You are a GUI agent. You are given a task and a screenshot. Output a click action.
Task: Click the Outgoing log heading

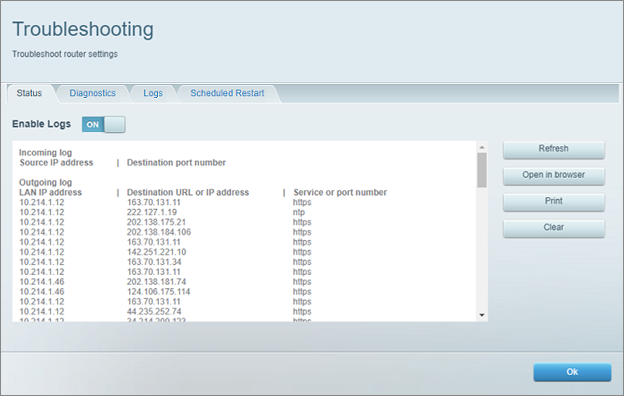click(x=45, y=182)
